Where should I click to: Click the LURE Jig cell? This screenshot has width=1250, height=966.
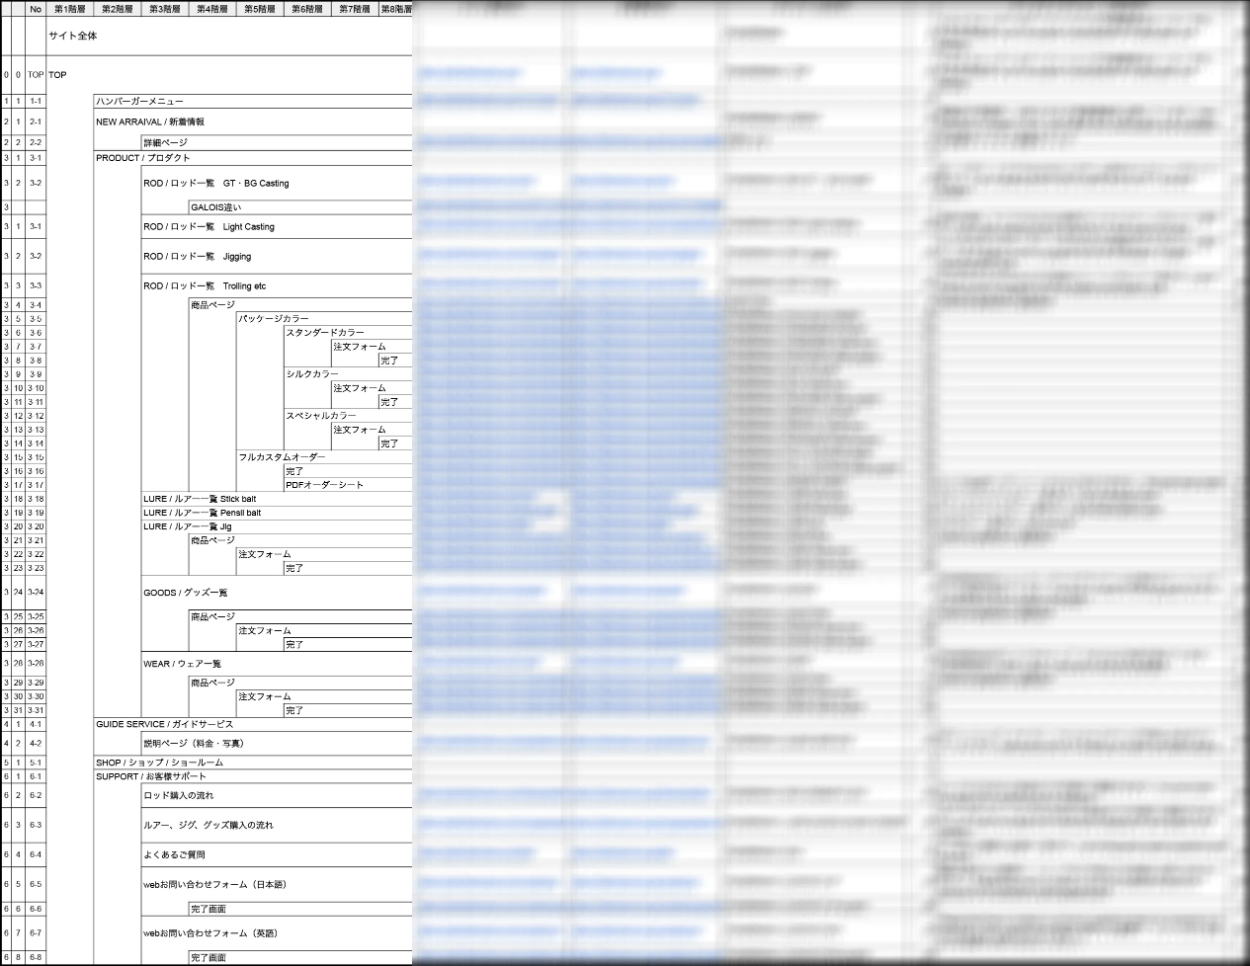[x=277, y=526]
